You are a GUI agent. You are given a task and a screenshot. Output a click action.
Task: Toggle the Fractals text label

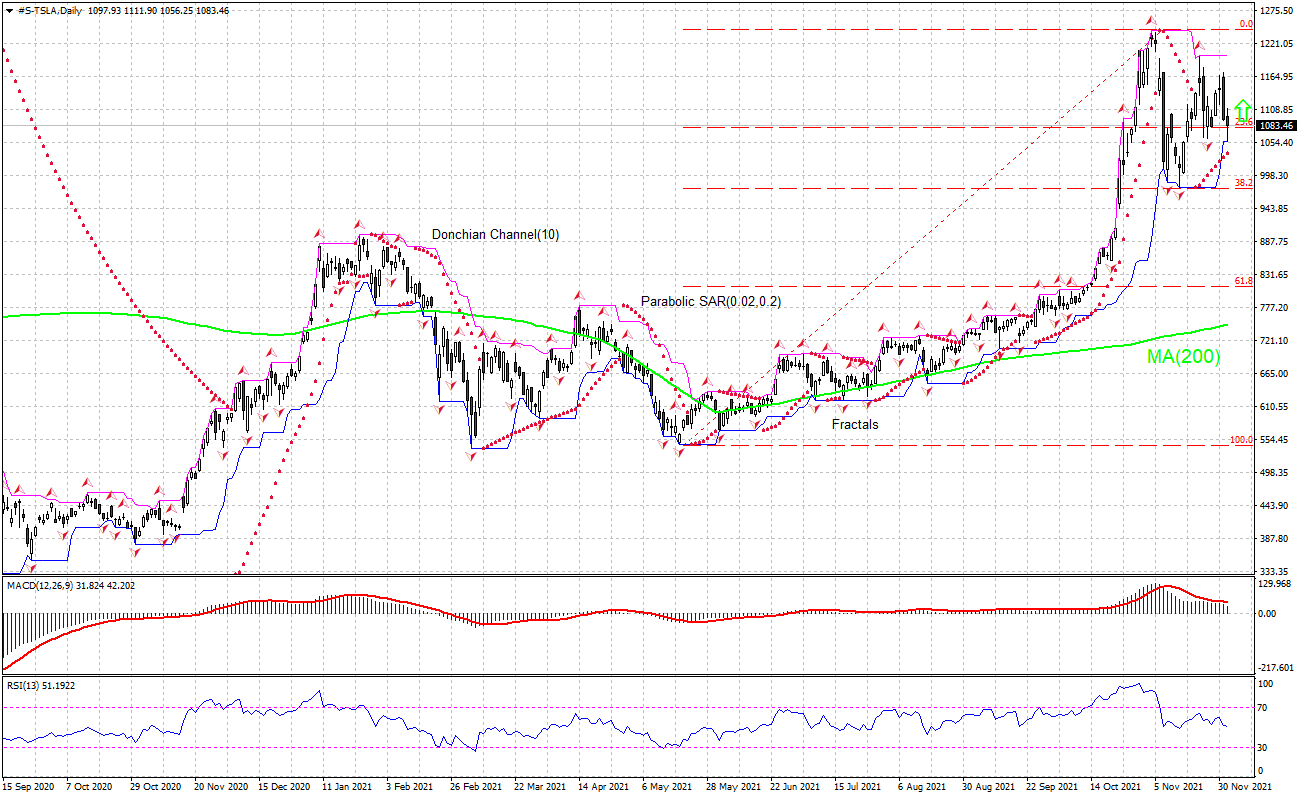pyautogui.click(x=854, y=424)
